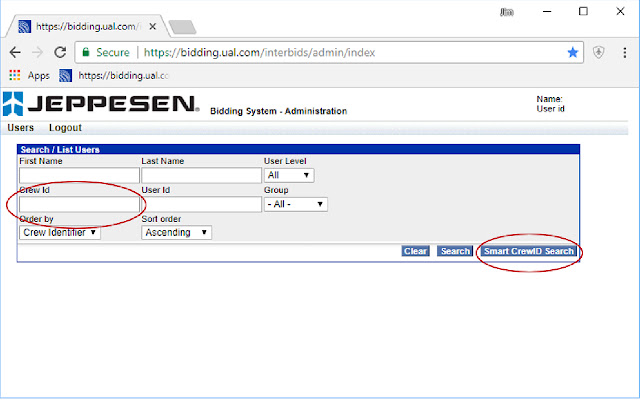Viewport: 640px width, 400px height.
Task: Click the browser back arrow
Action: click(x=15, y=52)
